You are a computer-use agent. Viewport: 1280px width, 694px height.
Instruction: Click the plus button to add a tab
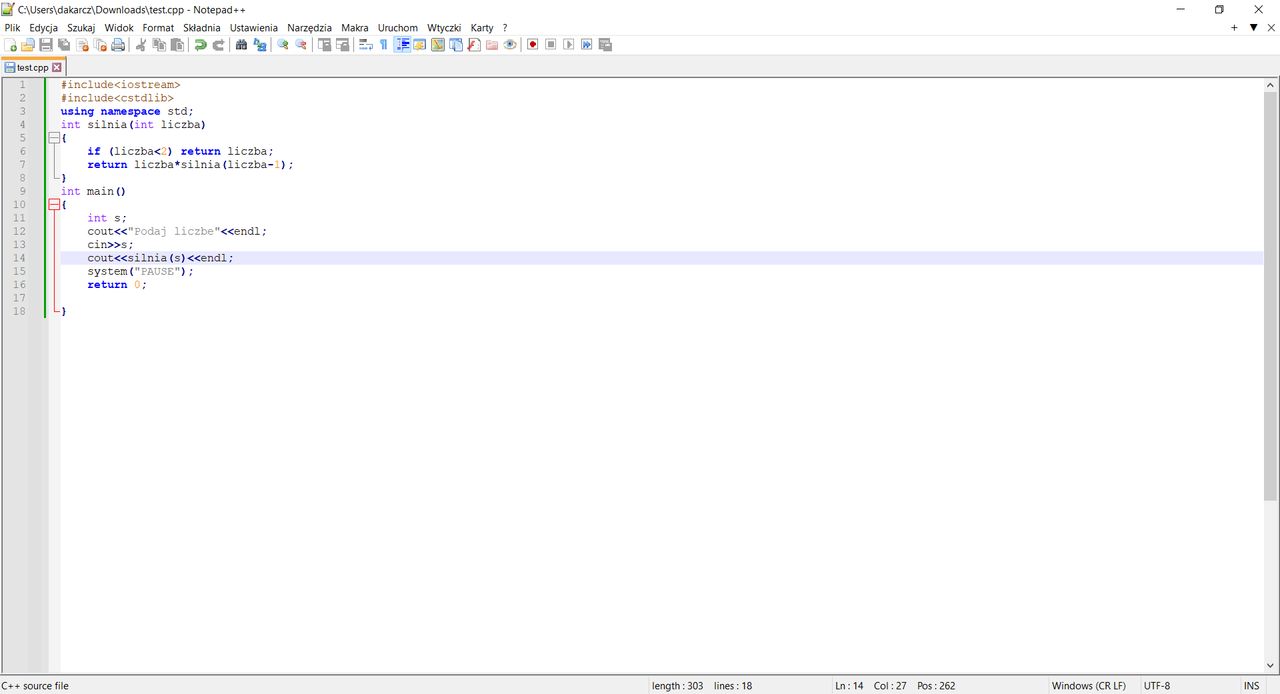pos(1234,28)
